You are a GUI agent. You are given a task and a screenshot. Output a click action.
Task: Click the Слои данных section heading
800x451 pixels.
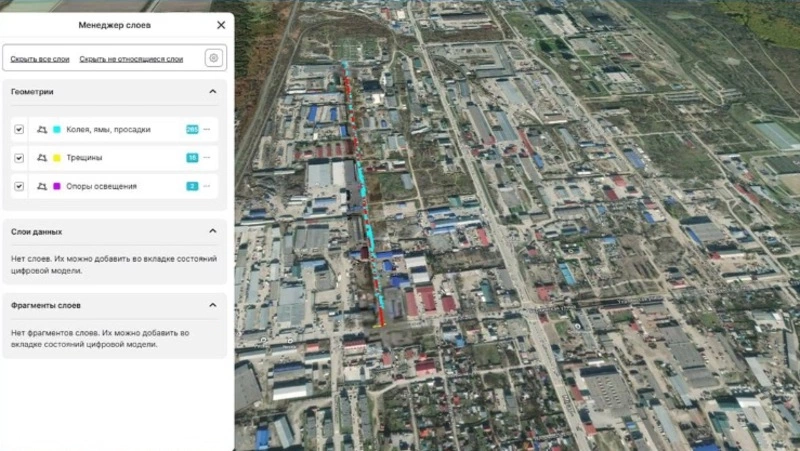pos(36,232)
